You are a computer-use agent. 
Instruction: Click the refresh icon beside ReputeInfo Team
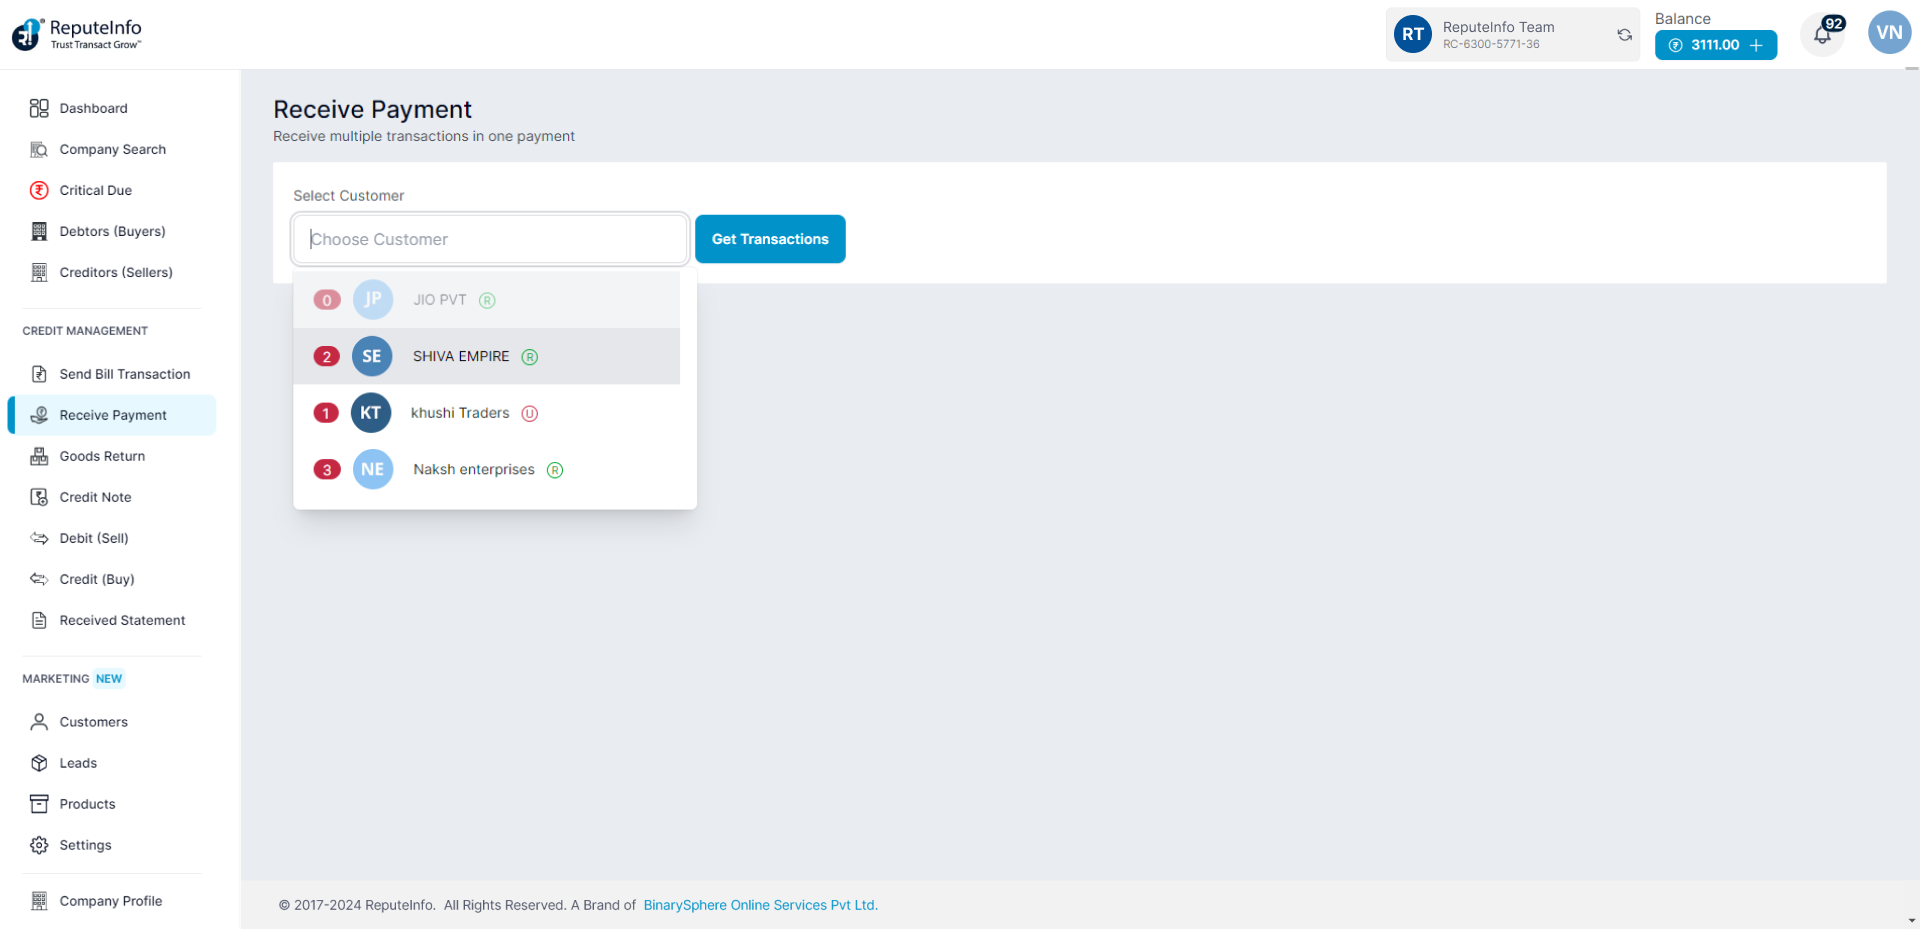pyautogui.click(x=1624, y=35)
